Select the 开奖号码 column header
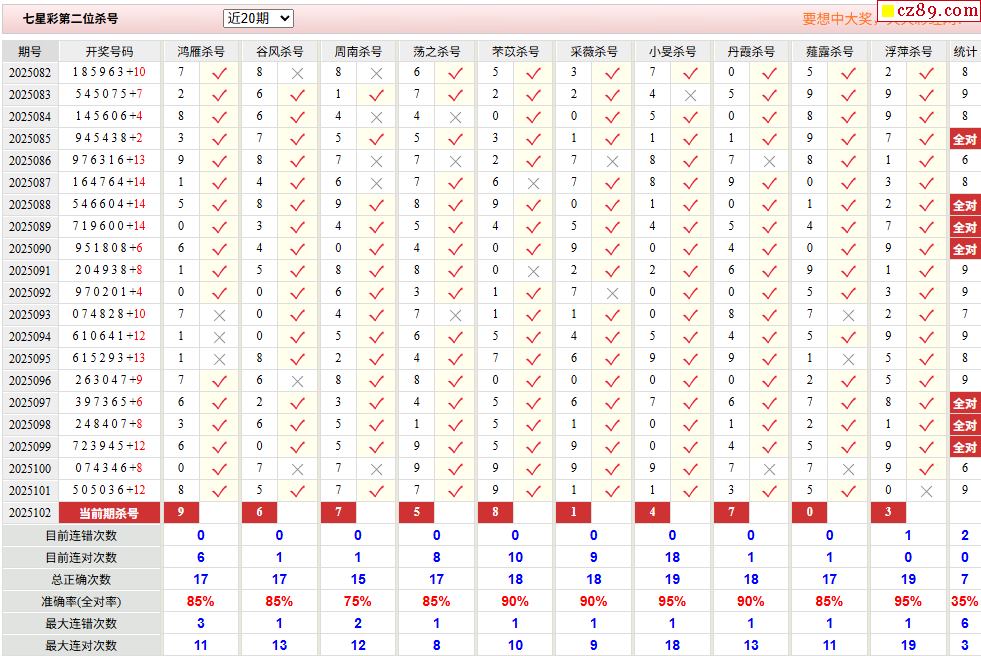Image resolution: width=981 pixels, height=656 pixels. (x=109, y=51)
